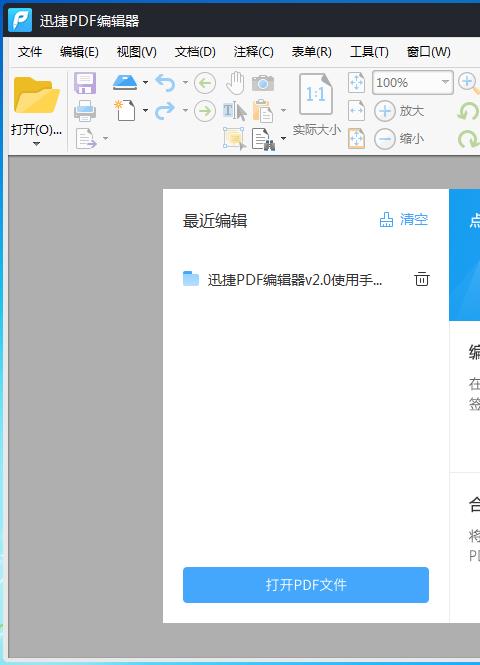Screen dimensions: 480x665
Task: Open the 窗口(W) menu
Action: tap(428, 52)
